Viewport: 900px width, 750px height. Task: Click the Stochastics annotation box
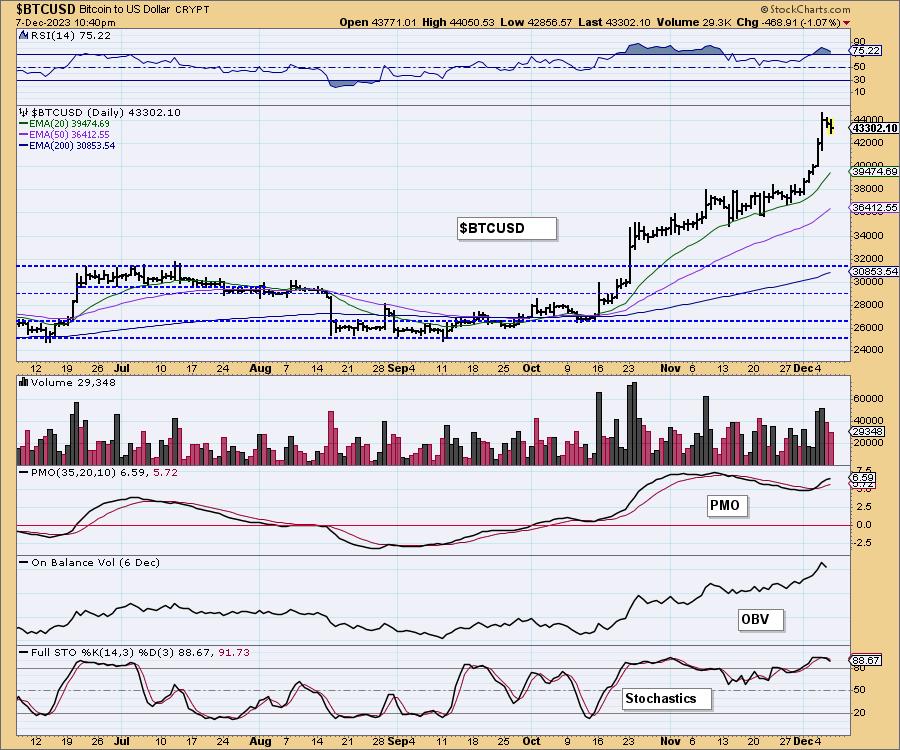tap(666, 698)
